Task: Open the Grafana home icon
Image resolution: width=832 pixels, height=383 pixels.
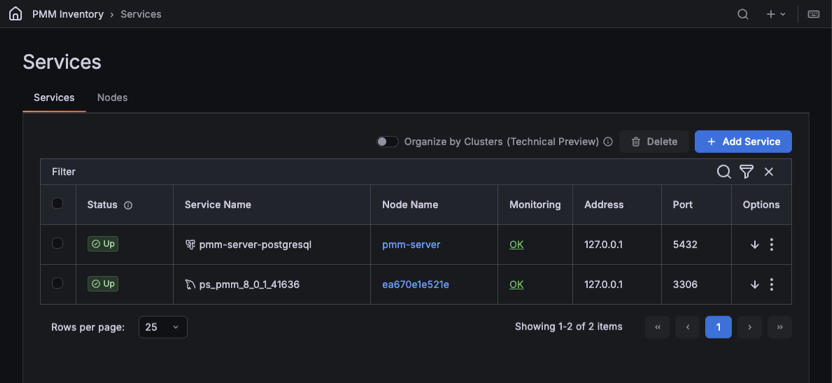Action: coord(15,14)
